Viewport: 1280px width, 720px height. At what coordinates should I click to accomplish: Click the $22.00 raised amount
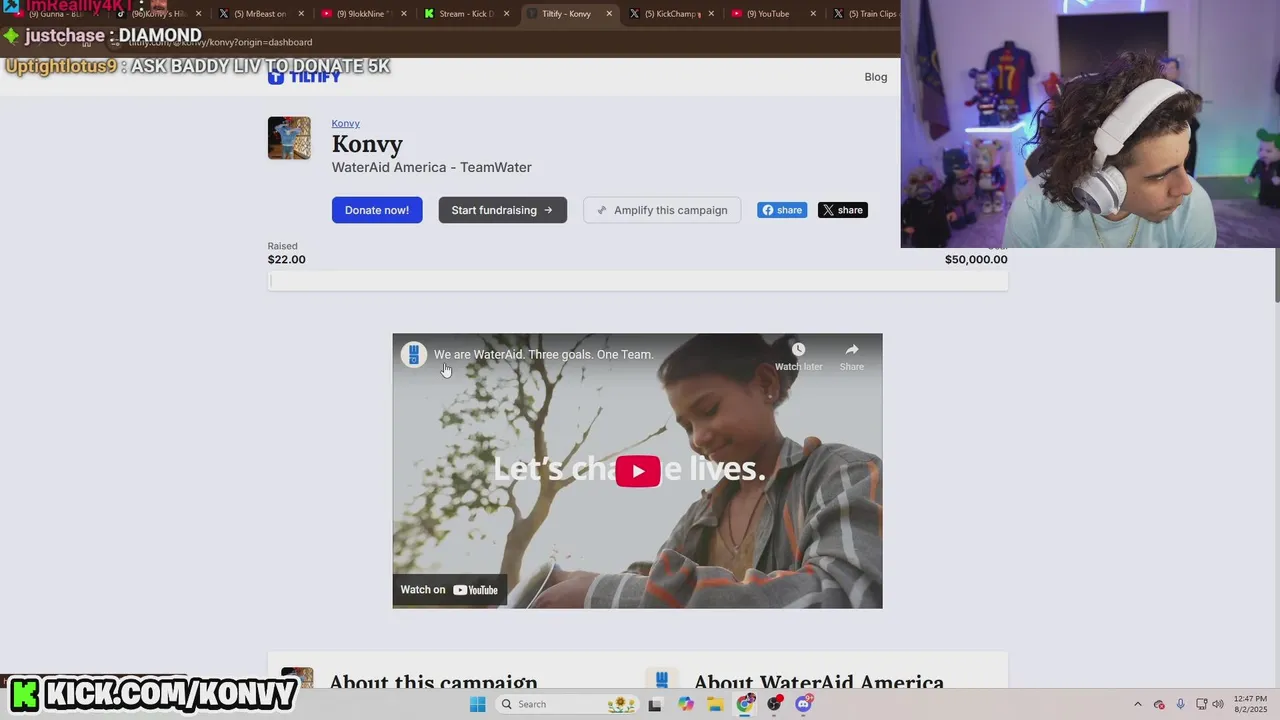coord(287,260)
